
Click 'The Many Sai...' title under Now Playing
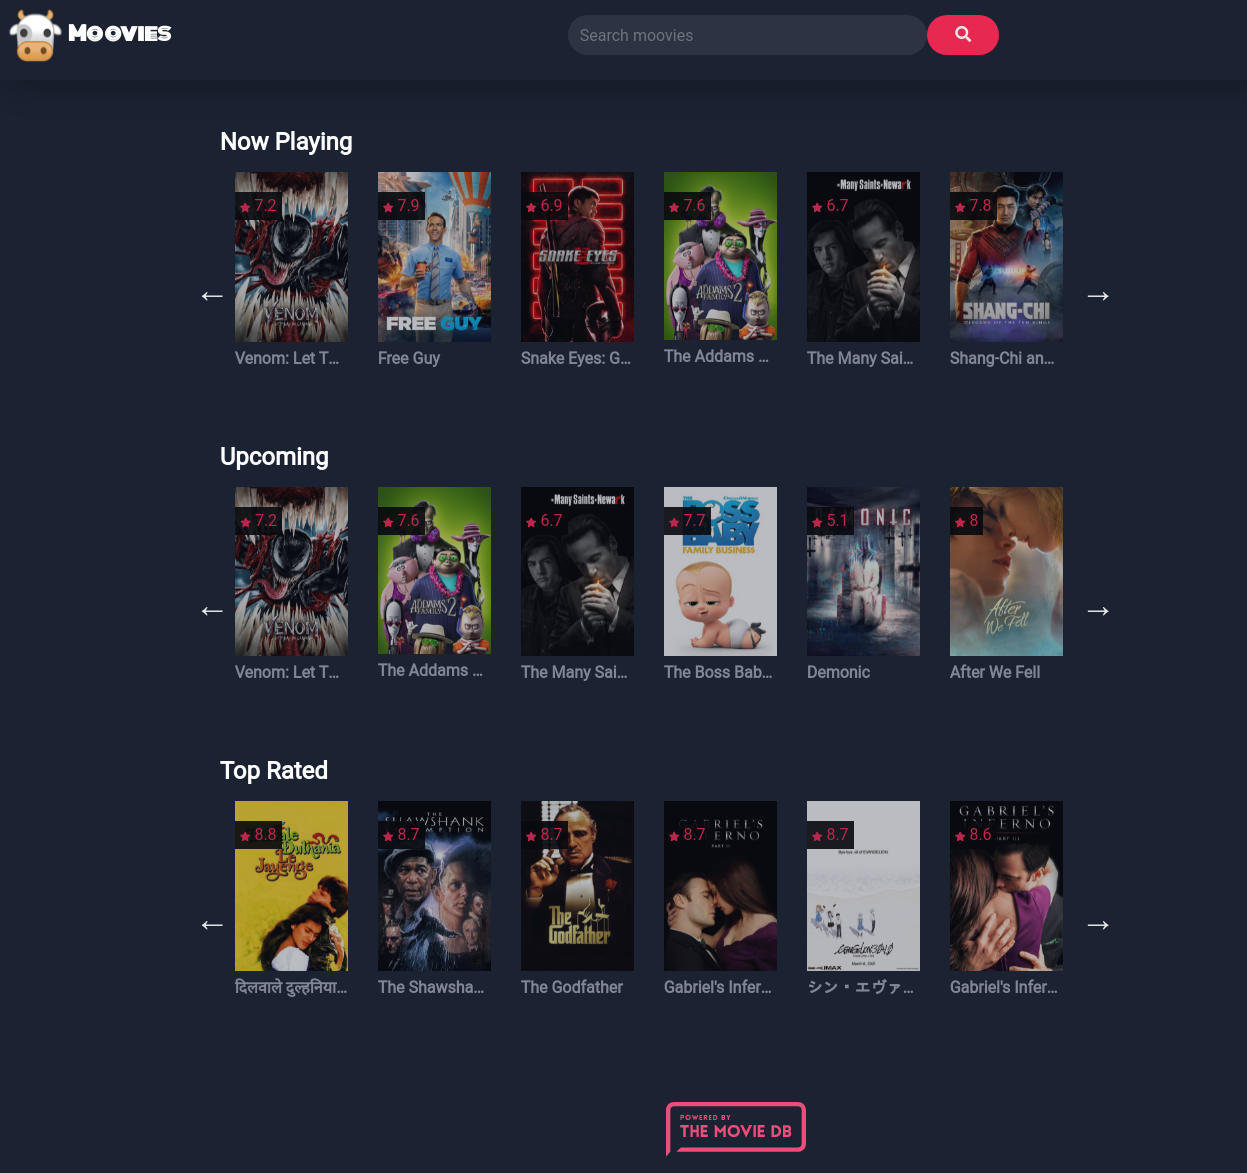click(x=860, y=358)
